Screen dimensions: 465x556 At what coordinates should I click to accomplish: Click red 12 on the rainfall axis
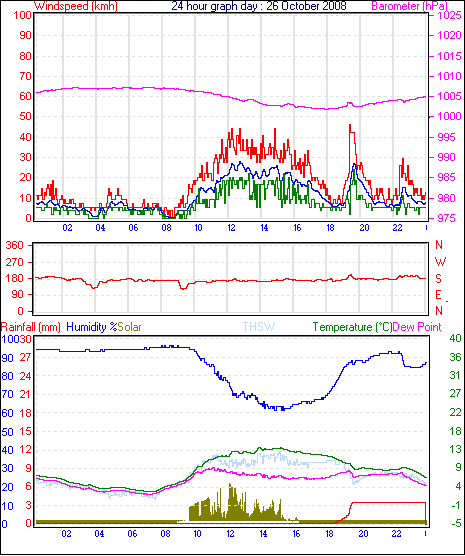(x=25, y=450)
